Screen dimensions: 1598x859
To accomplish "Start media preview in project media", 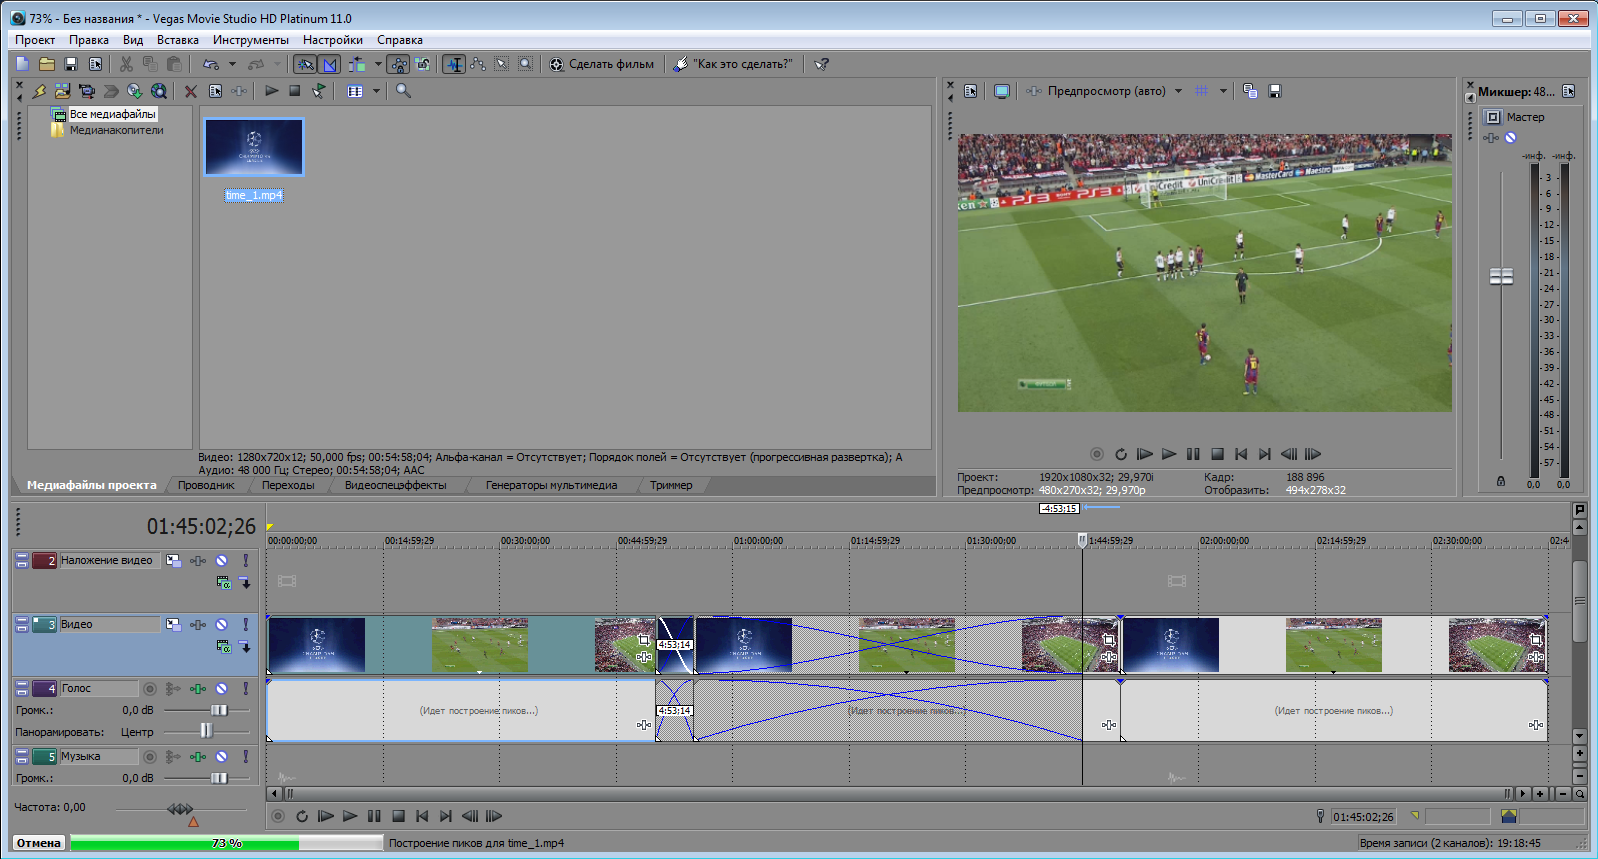I will [x=271, y=91].
